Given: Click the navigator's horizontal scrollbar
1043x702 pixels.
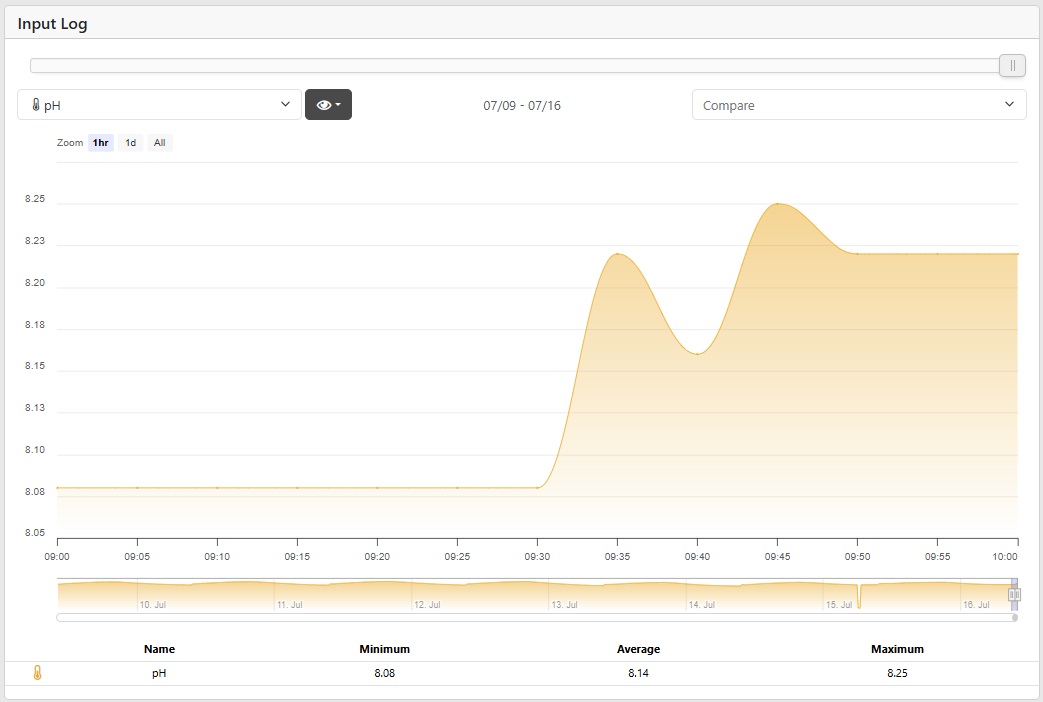Looking at the screenshot, I should (x=536, y=618).
